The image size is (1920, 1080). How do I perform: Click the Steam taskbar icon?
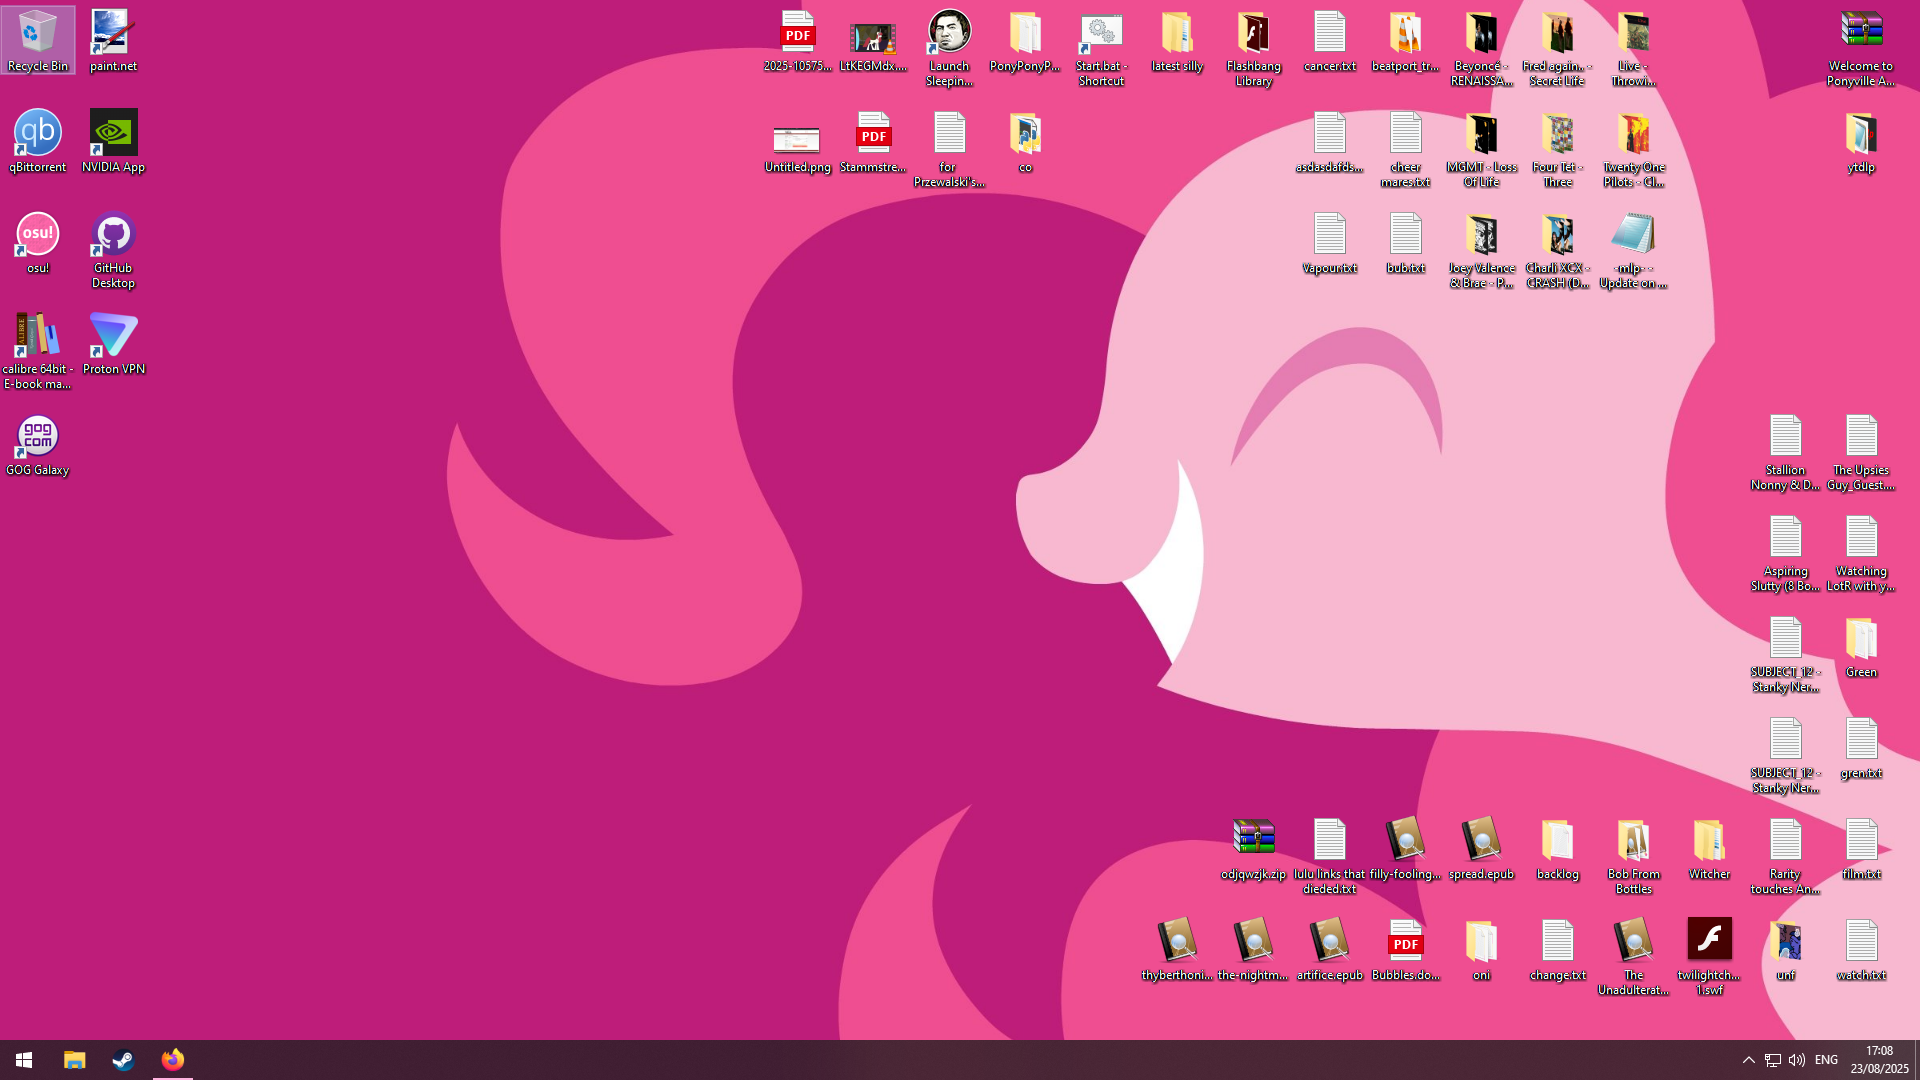(x=123, y=1060)
